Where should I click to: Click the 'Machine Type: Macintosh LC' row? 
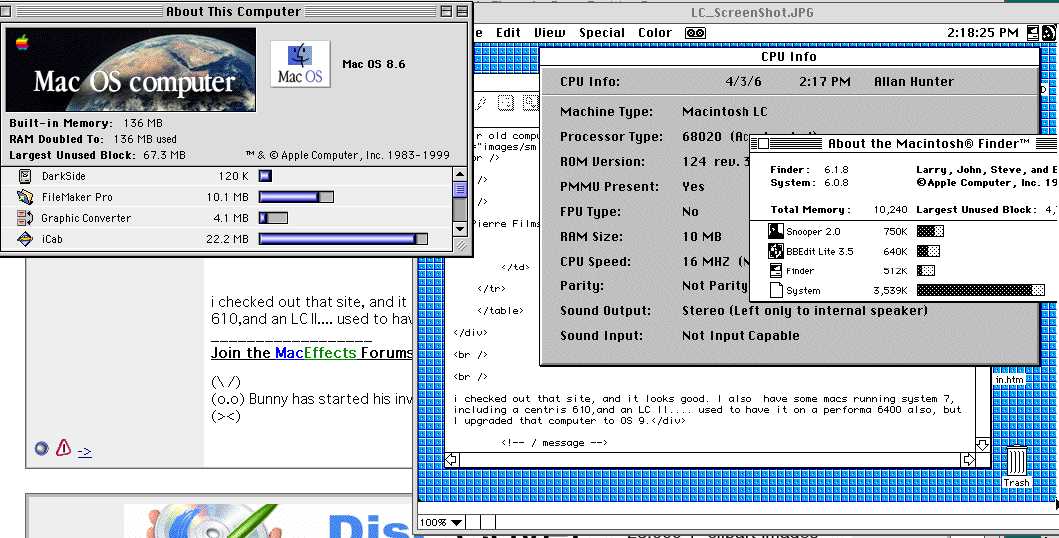click(x=664, y=111)
